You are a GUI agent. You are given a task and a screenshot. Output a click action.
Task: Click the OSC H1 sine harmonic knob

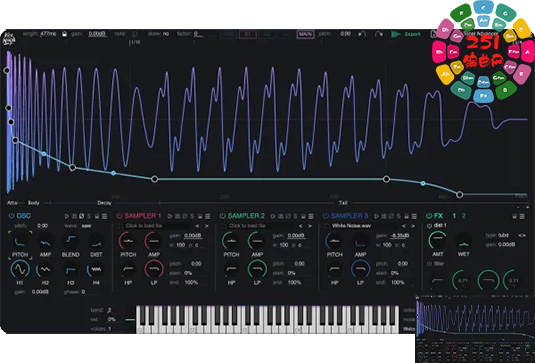point(20,270)
